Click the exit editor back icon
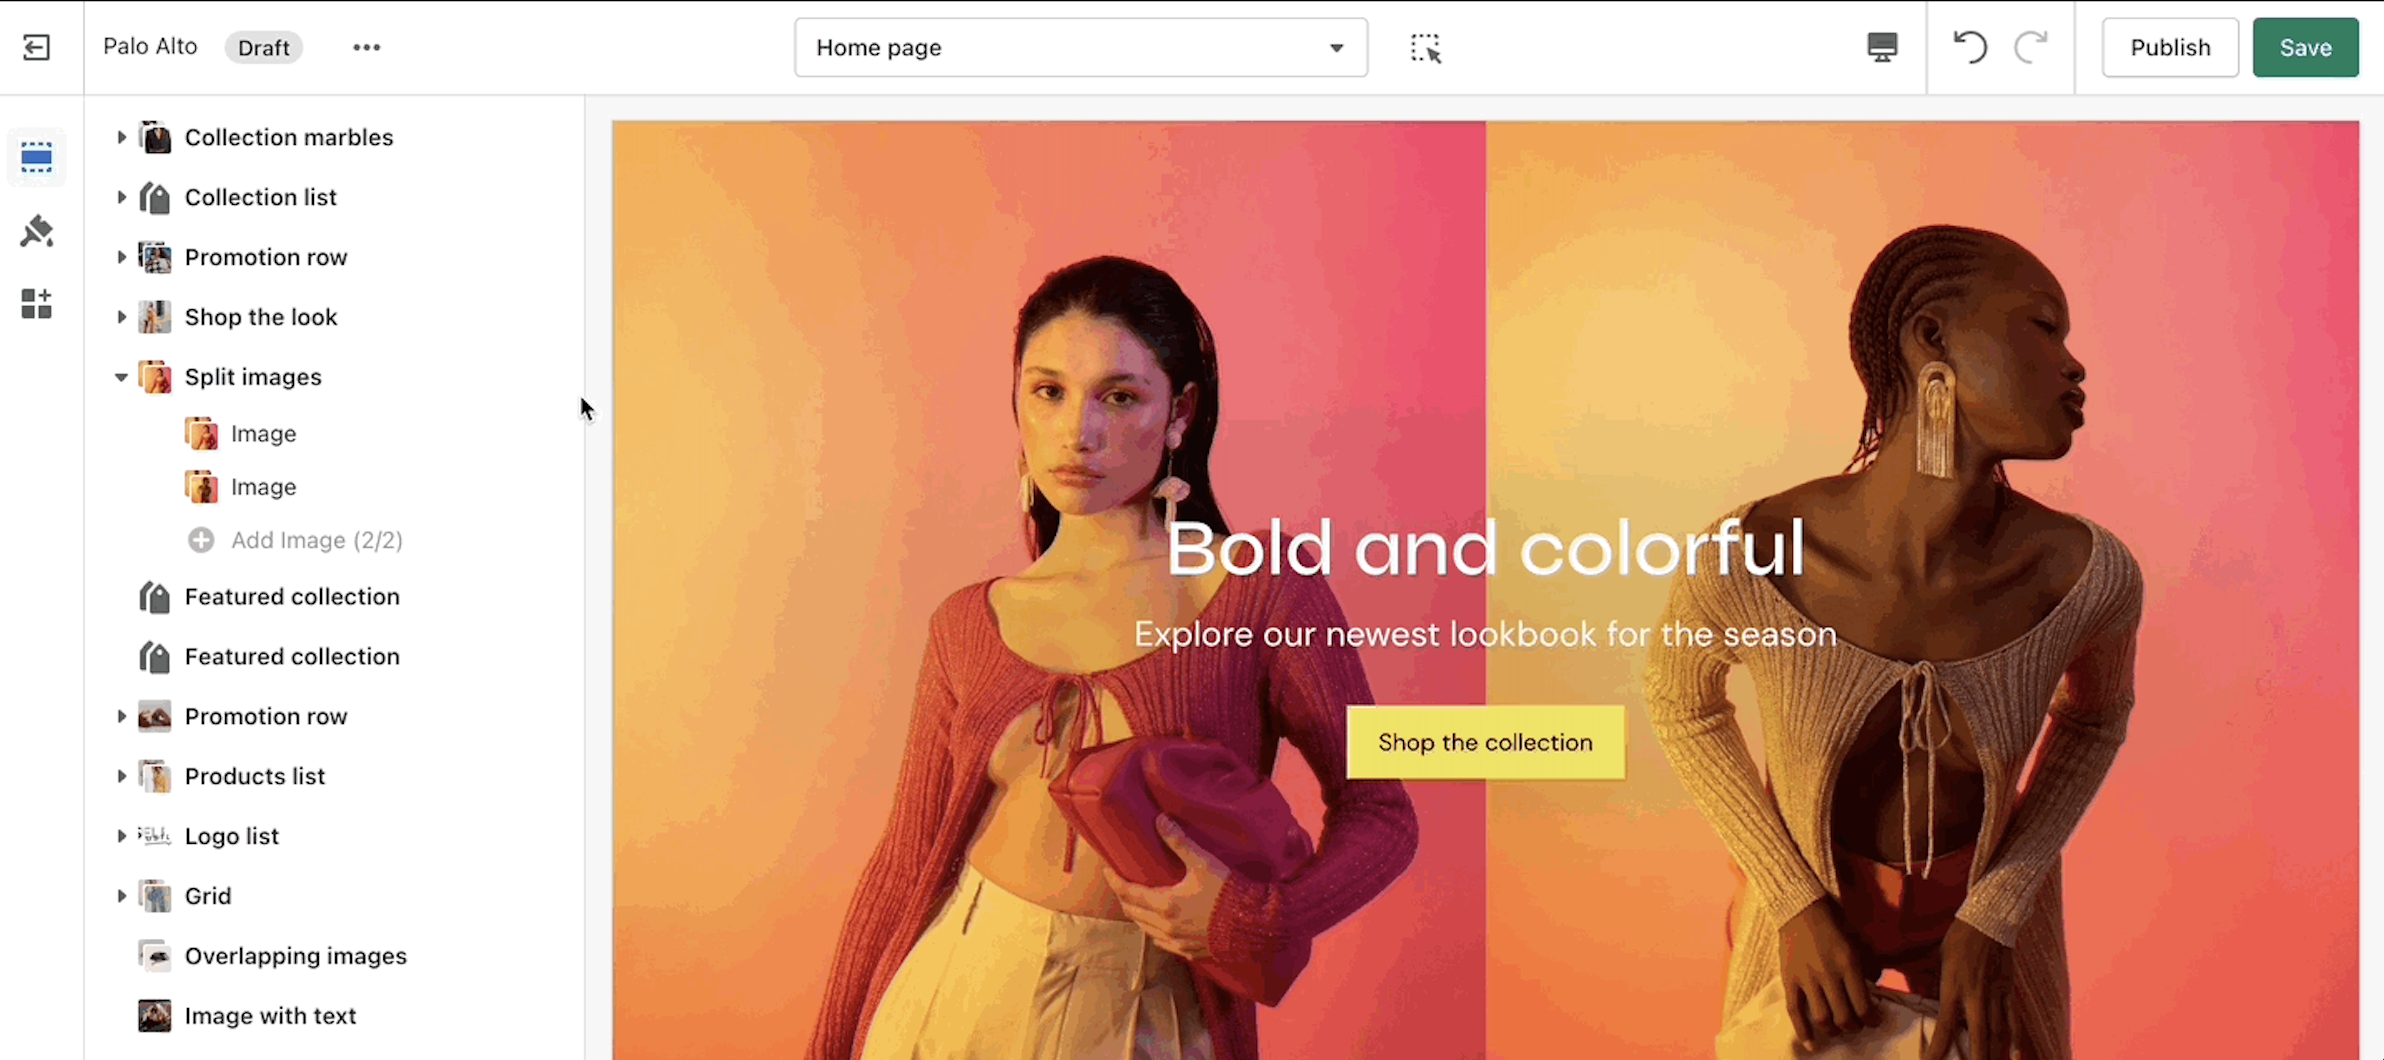The height and width of the screenshot is (1060, 2384). click(36, 47)
